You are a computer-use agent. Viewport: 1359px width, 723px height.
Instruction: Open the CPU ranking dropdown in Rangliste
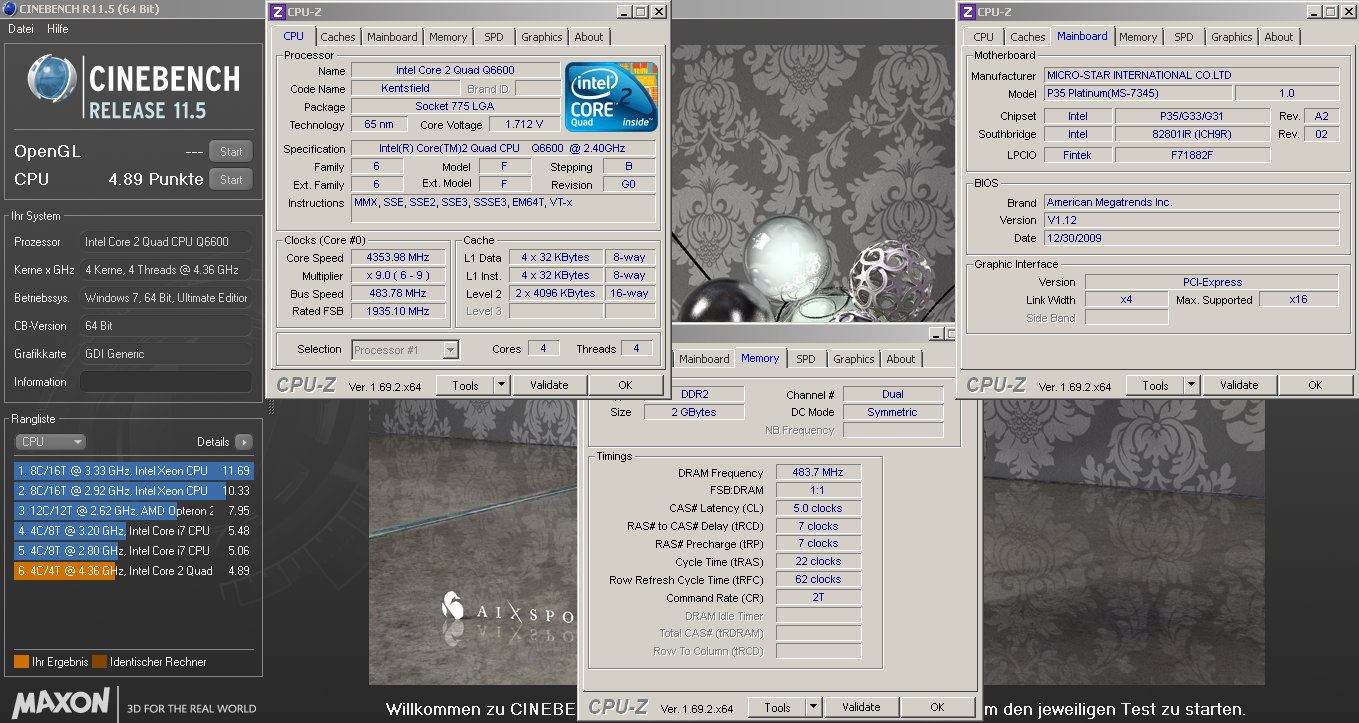coord(50,441)
